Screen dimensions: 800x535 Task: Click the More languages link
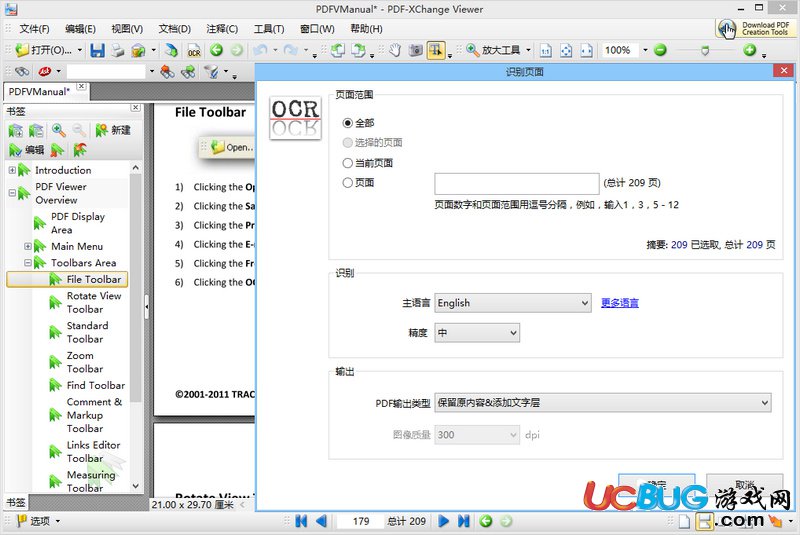[x=619, y=303]
